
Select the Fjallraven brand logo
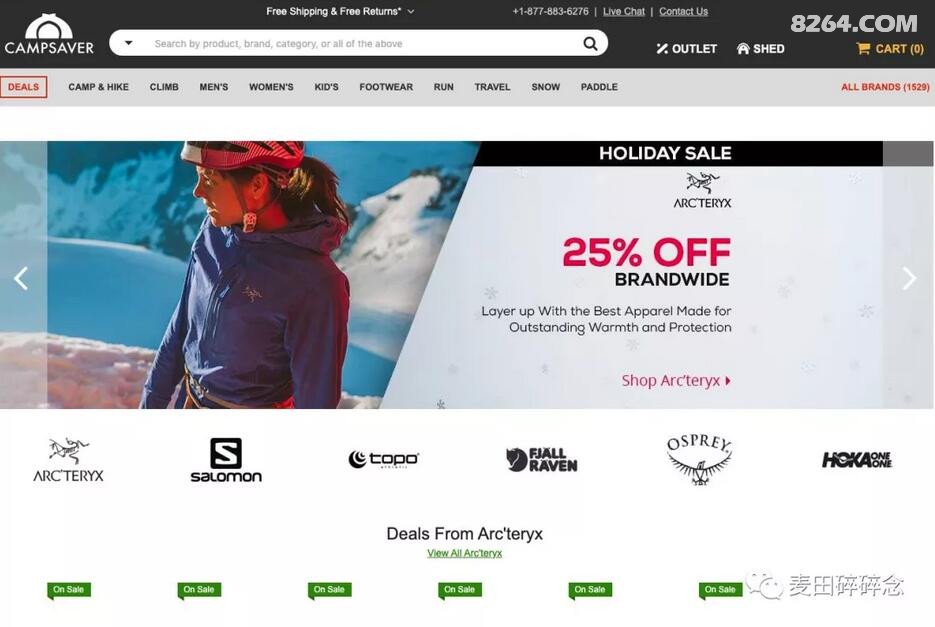point(541,460)
